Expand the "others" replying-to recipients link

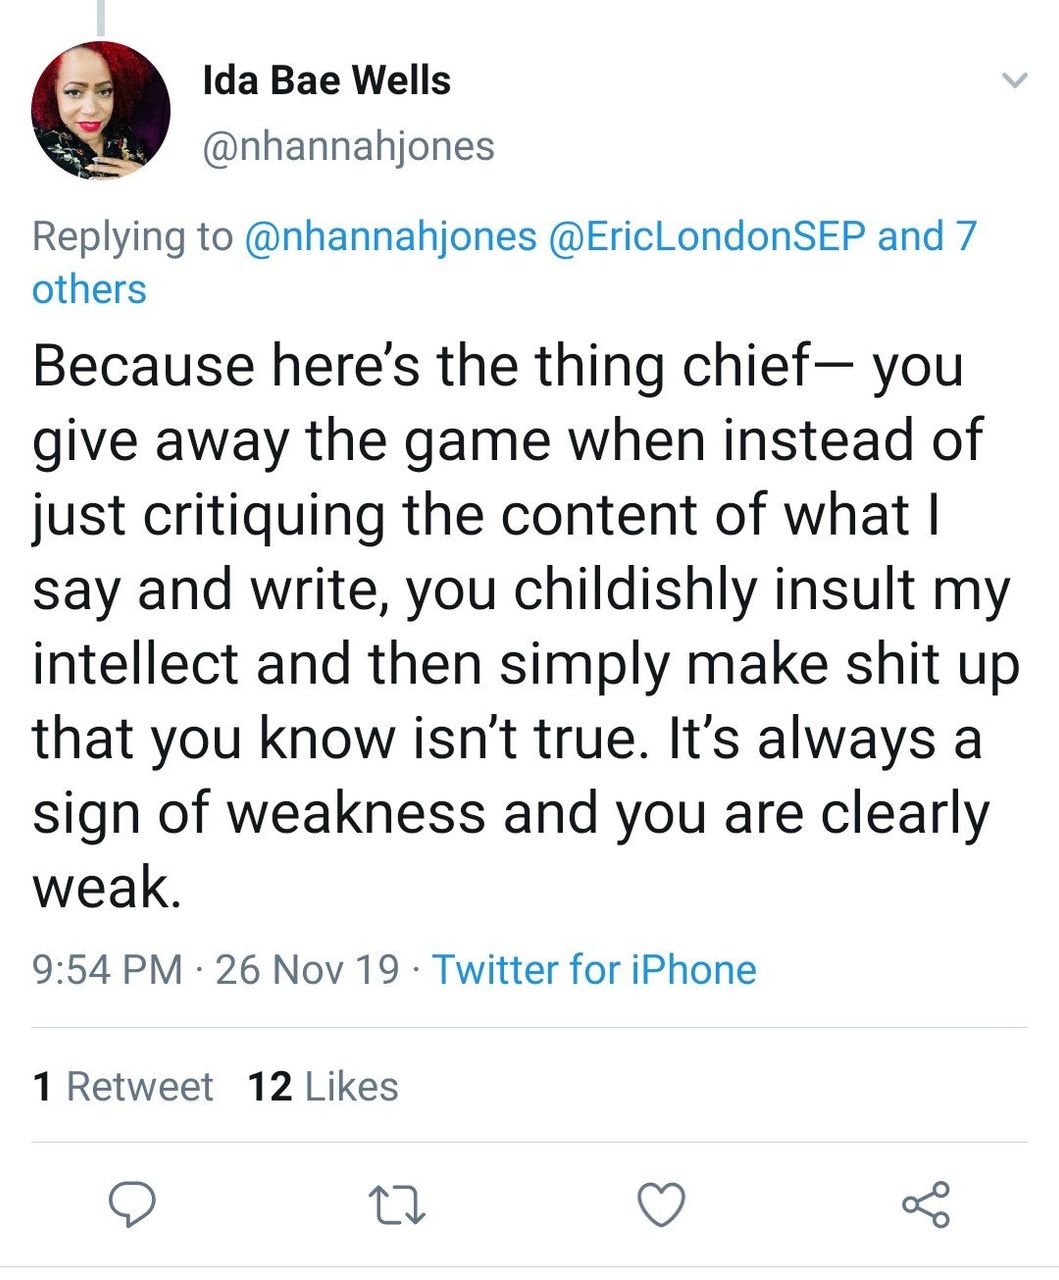coord(89,289)
